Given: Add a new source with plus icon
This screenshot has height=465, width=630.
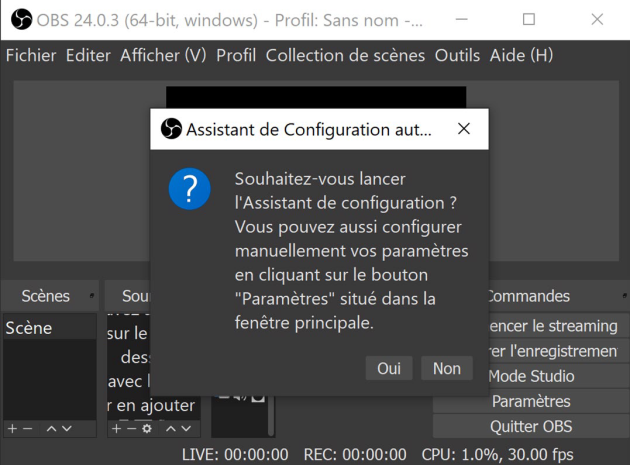Looking at the screenshot, I should pos(116,428).
